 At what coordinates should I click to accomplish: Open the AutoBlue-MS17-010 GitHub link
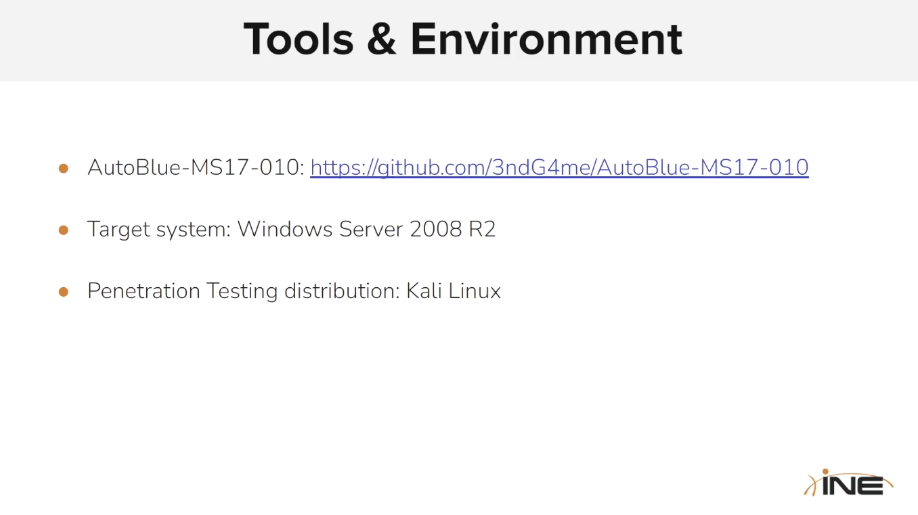pos(559,168)
